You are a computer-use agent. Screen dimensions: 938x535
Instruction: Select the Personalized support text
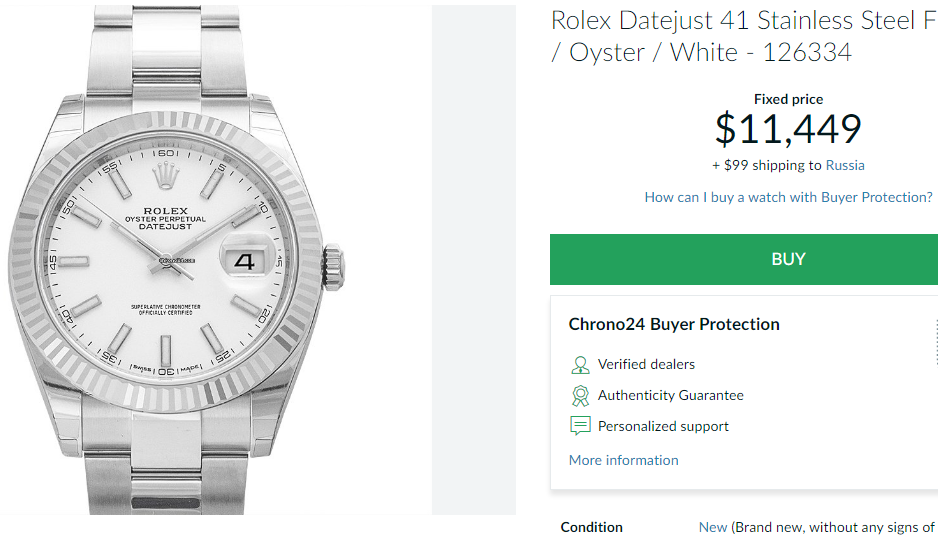pos(663,426)
